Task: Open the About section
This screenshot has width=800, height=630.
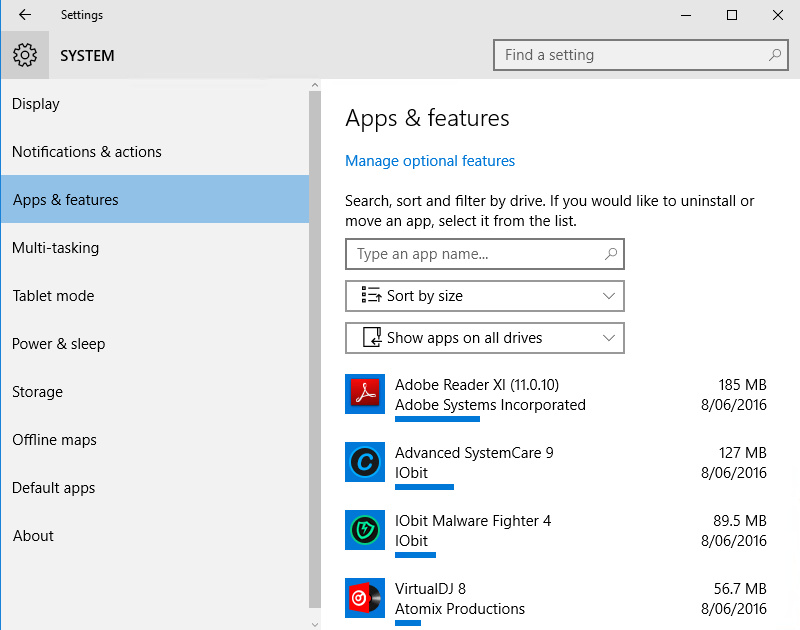Action: click(155, 535)
